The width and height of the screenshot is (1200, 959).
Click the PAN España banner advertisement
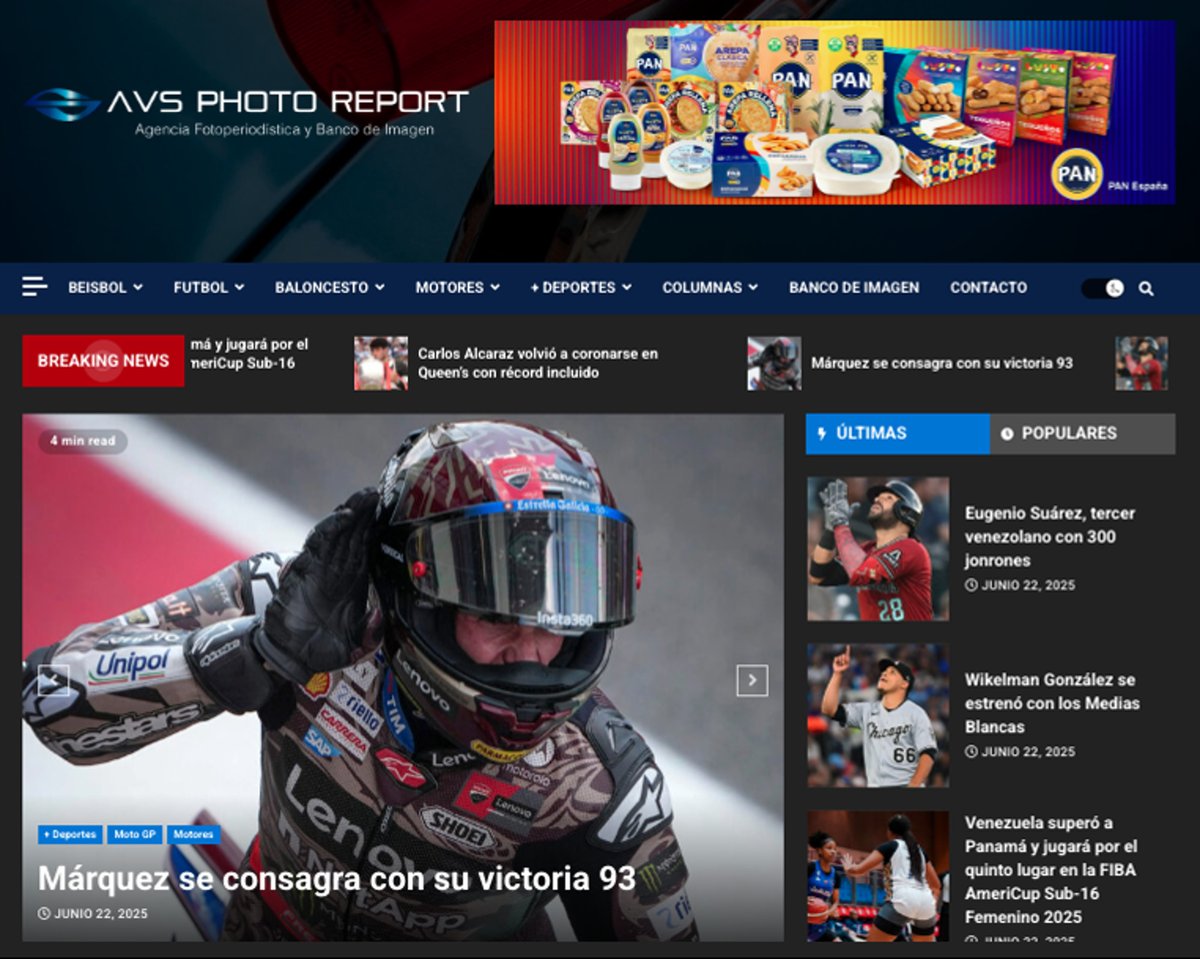pyautogui.click(x=835, y=113)
